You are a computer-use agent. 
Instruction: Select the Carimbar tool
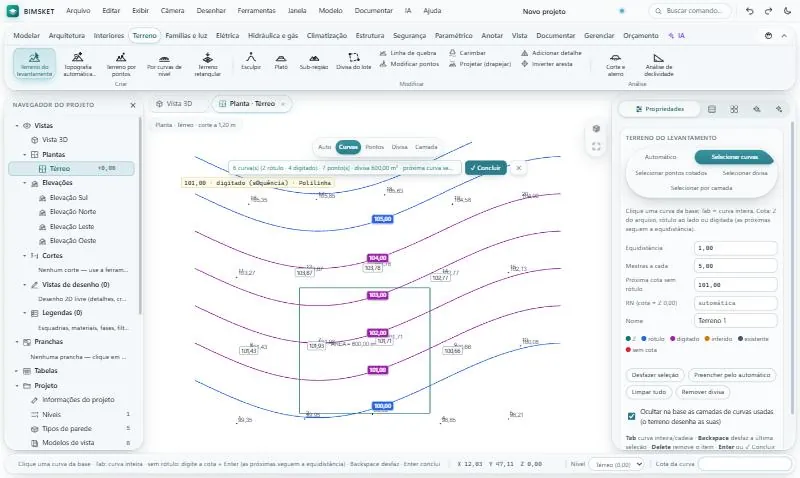[467, 53]
